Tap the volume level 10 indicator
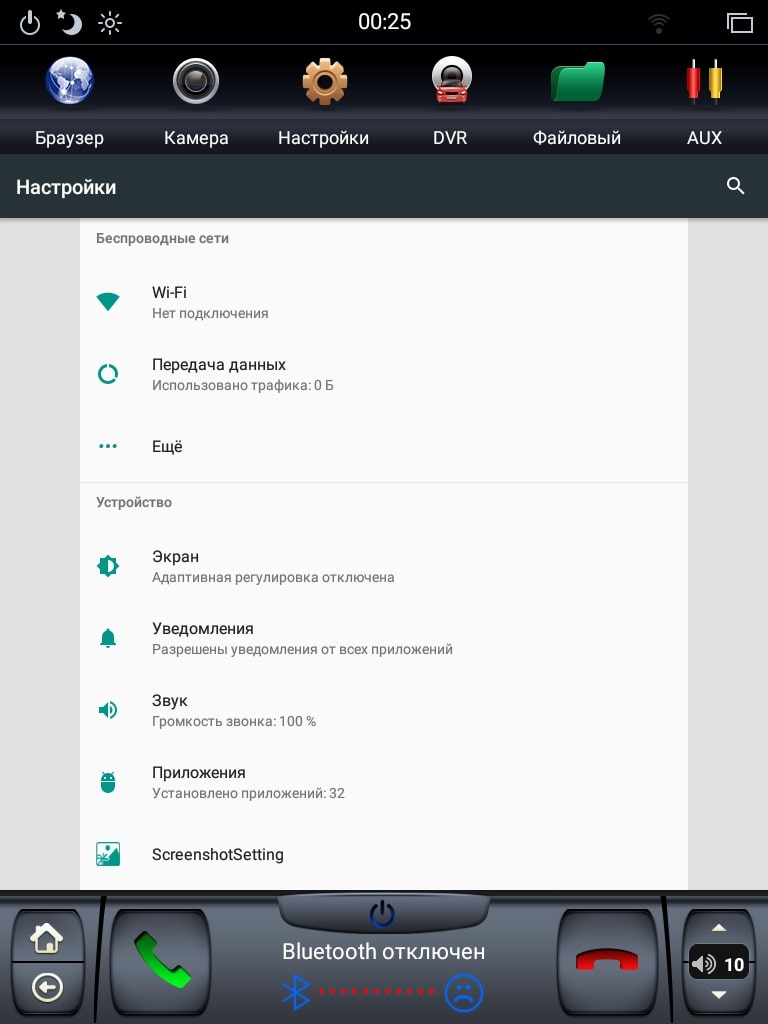 [718, 963]
